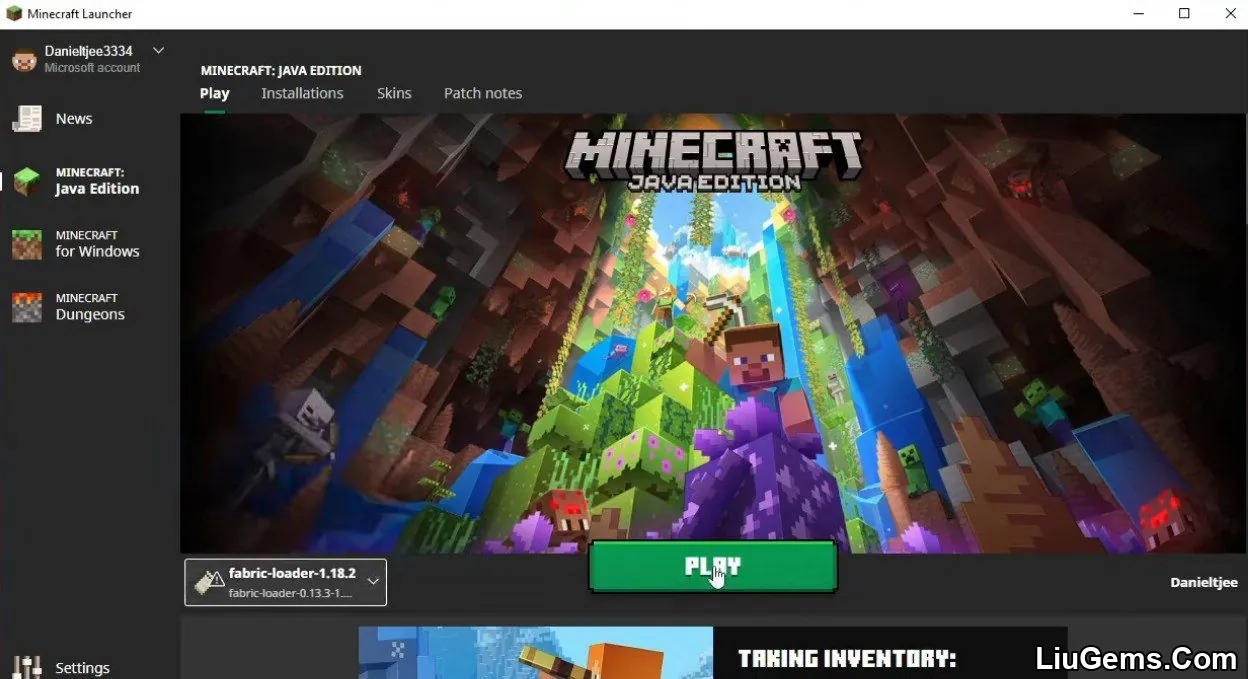
Task: Click the green PLAY button
Action: 712,566
